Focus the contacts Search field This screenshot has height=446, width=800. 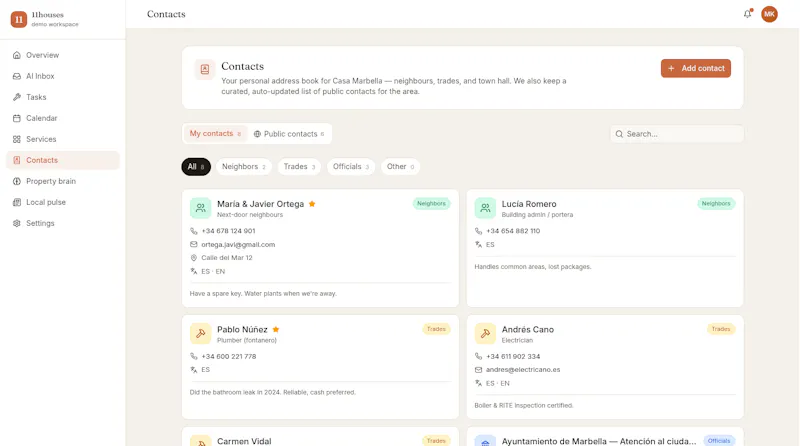677,134
